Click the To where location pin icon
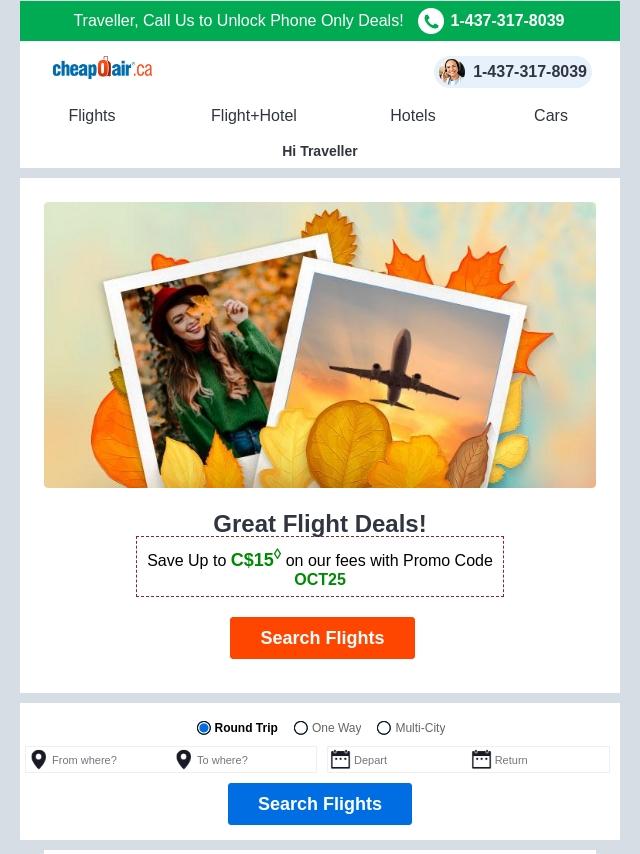Image resolution: width=640 pixels, height=854 pixels. pos(184,760)
